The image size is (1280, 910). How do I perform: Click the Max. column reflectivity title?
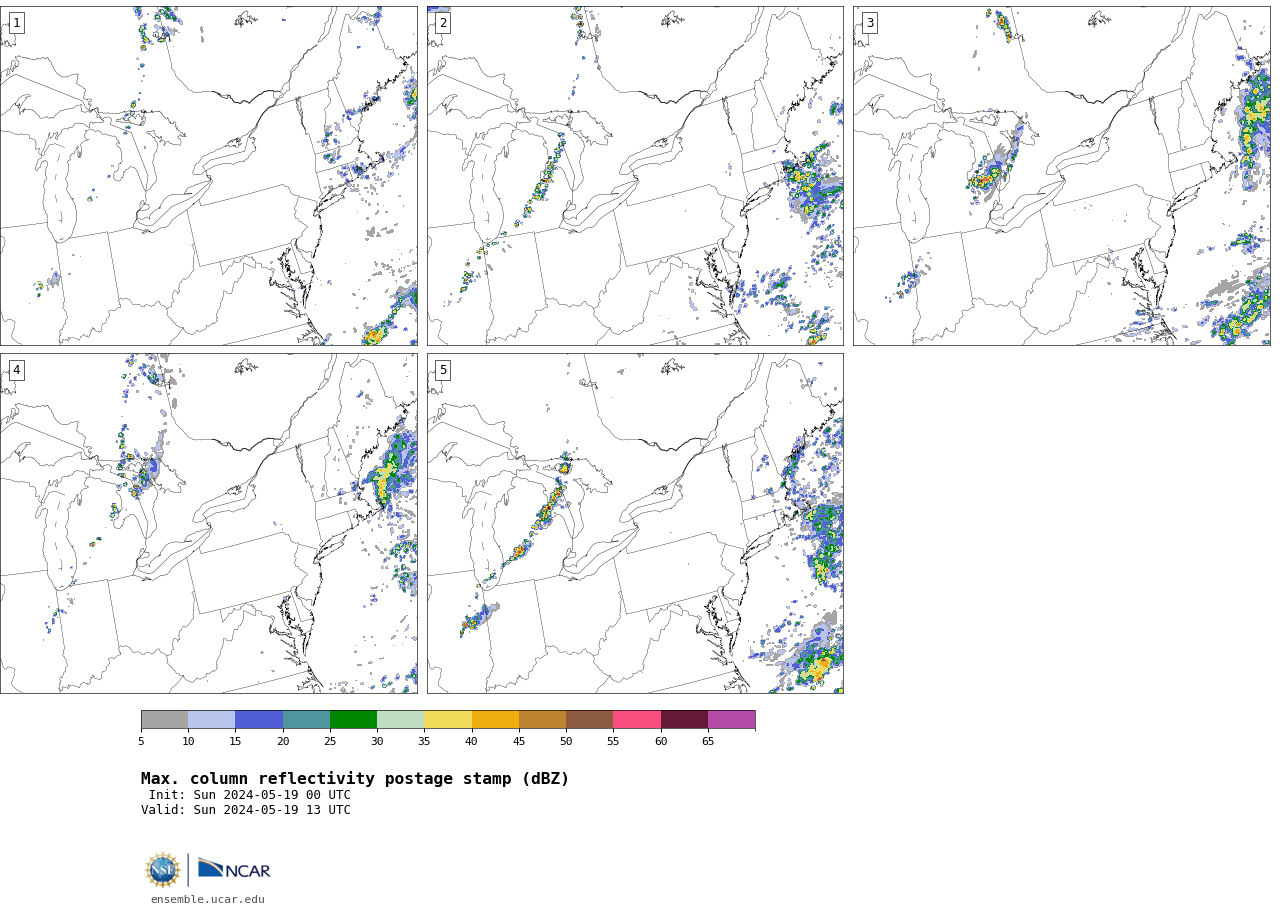pos(355,779)
